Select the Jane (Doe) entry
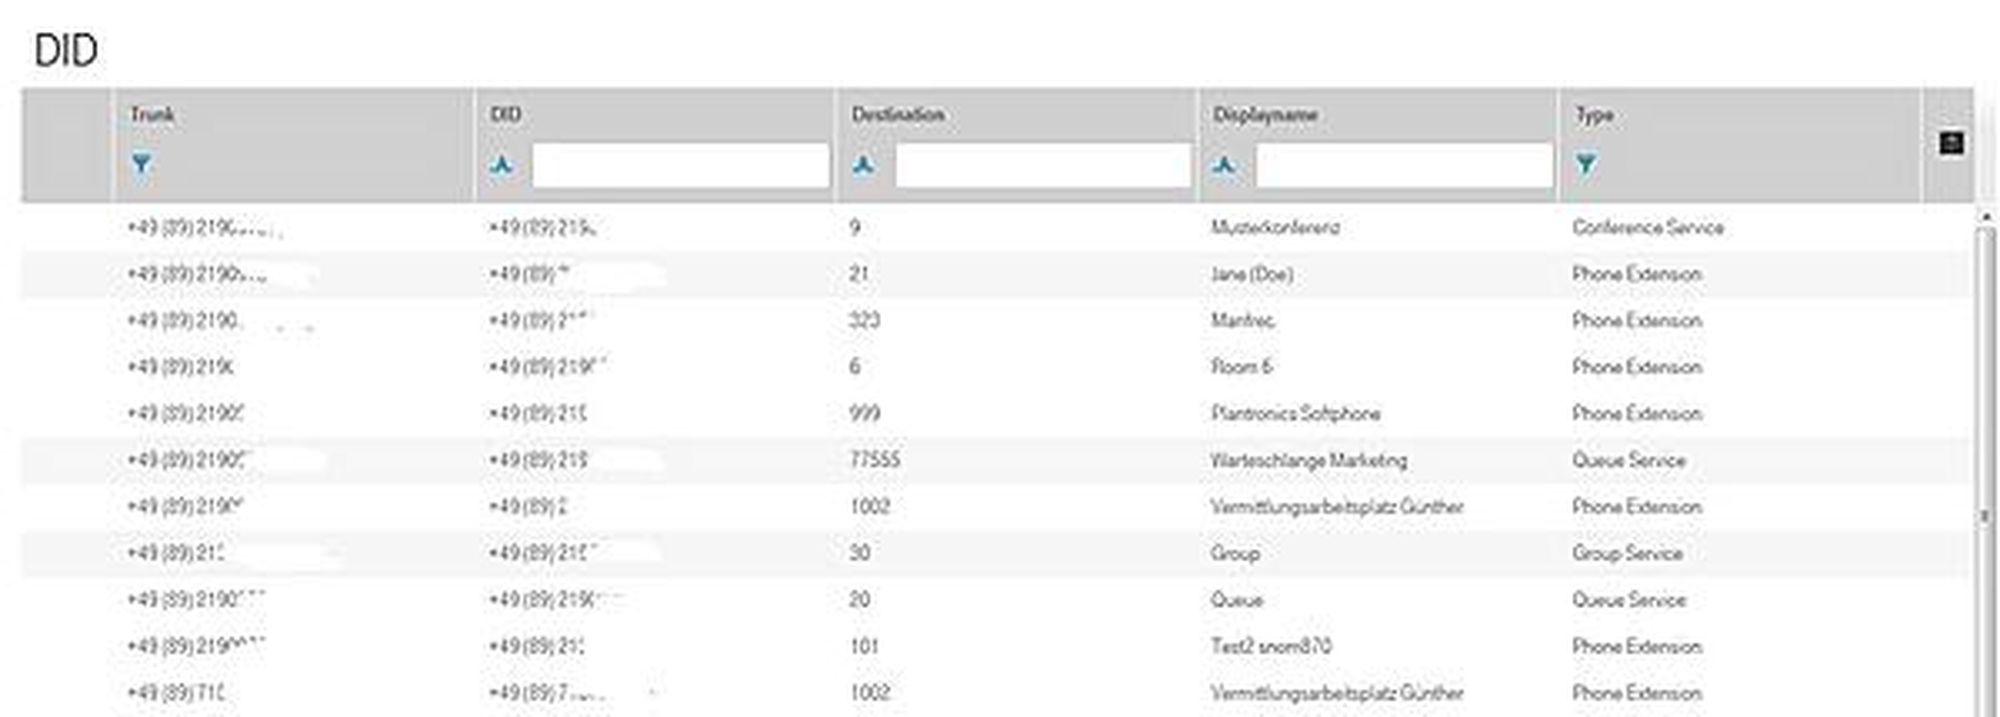The height and width of the screenshot is (717, 2000). tap(1251, 274)
